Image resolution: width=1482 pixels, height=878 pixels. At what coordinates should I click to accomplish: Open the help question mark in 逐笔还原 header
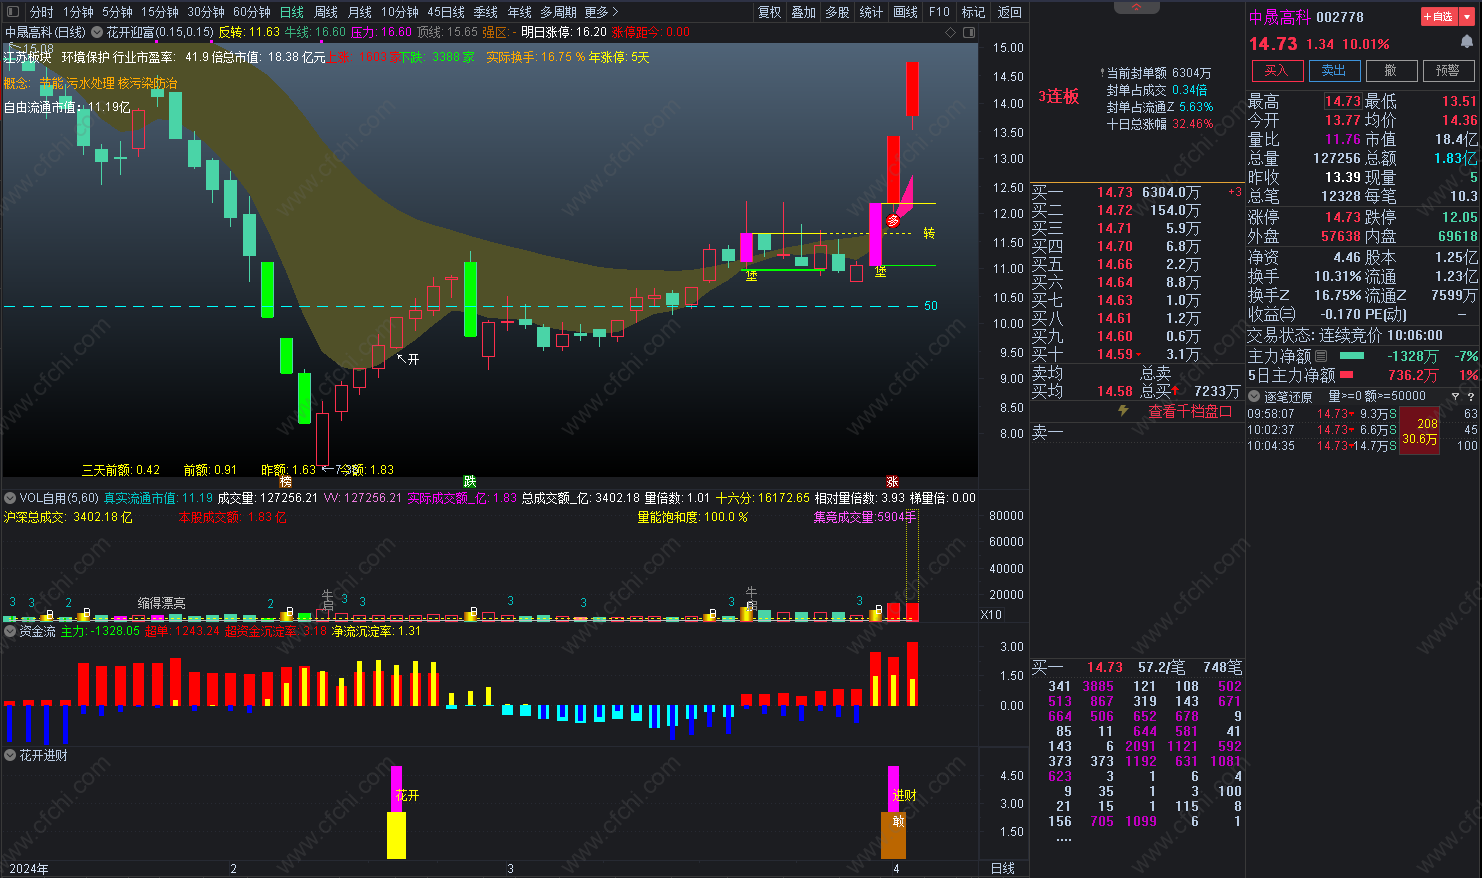pyautogui.click(x=1471, y=397)
